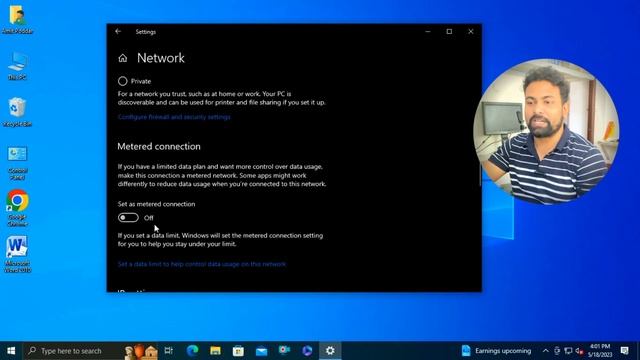Open Settings home via house icon
The image size is (640, 360).
point(123,58)
